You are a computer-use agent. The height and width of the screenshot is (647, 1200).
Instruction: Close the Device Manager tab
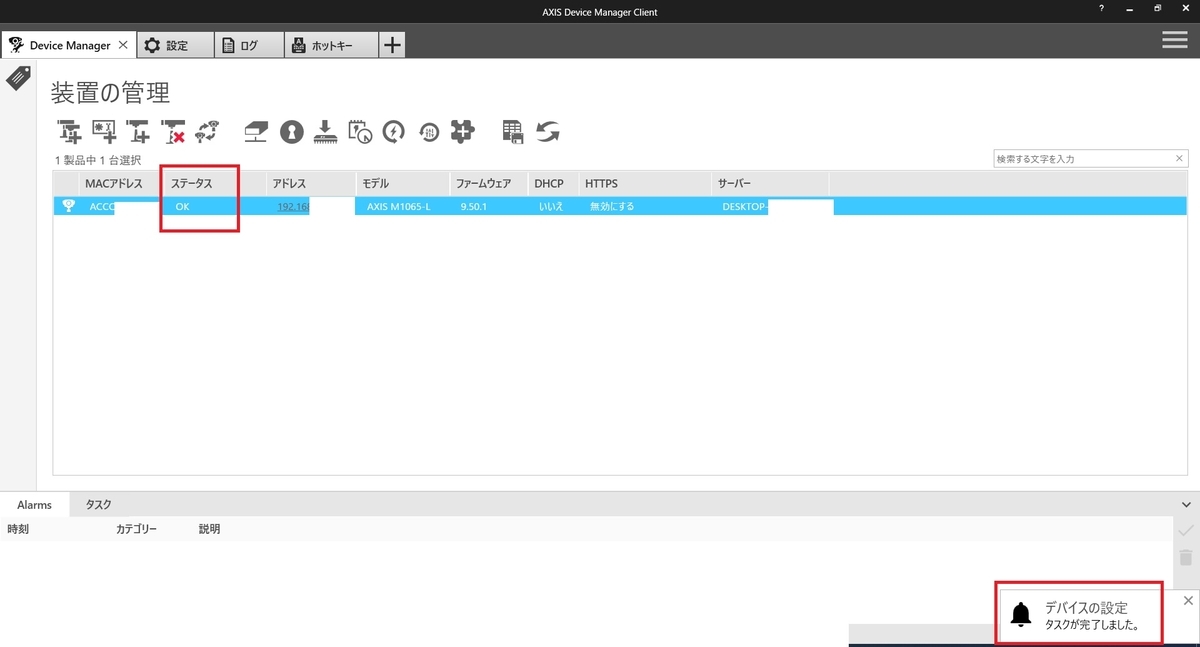(x=122, y=45)
